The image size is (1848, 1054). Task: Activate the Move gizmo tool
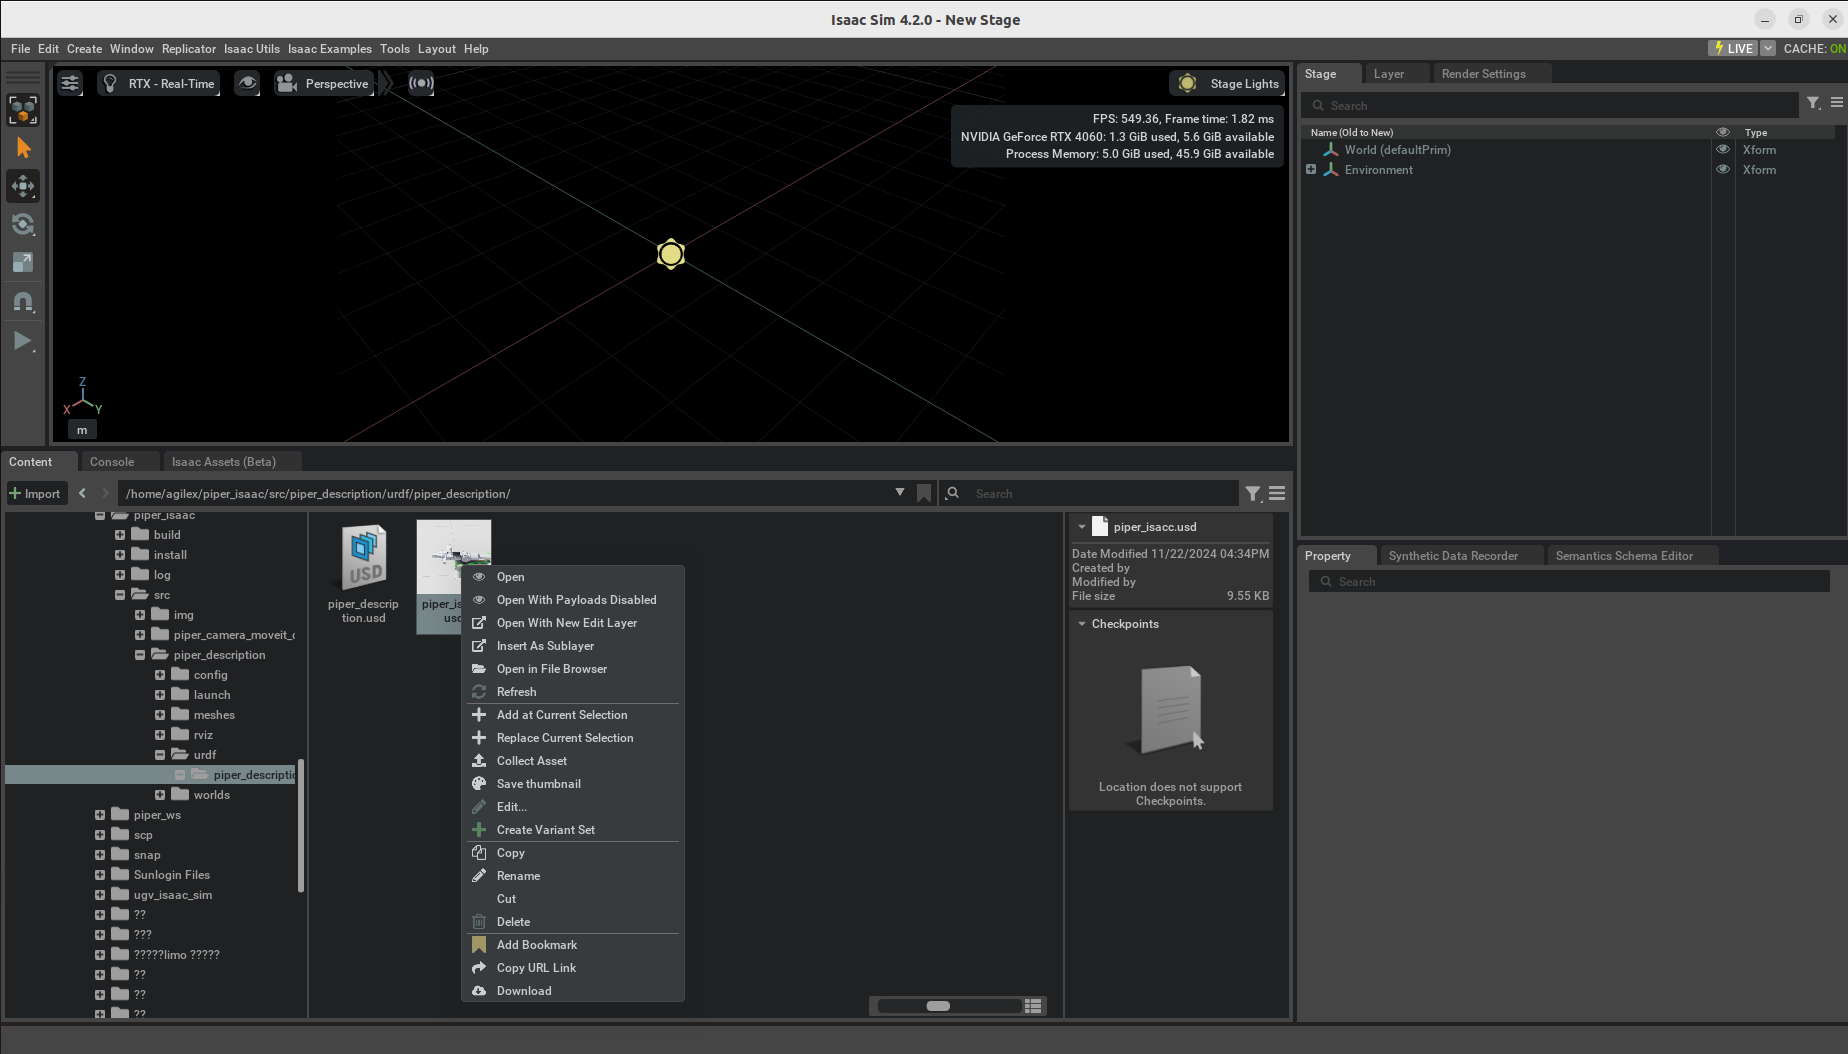click(23, 186)
